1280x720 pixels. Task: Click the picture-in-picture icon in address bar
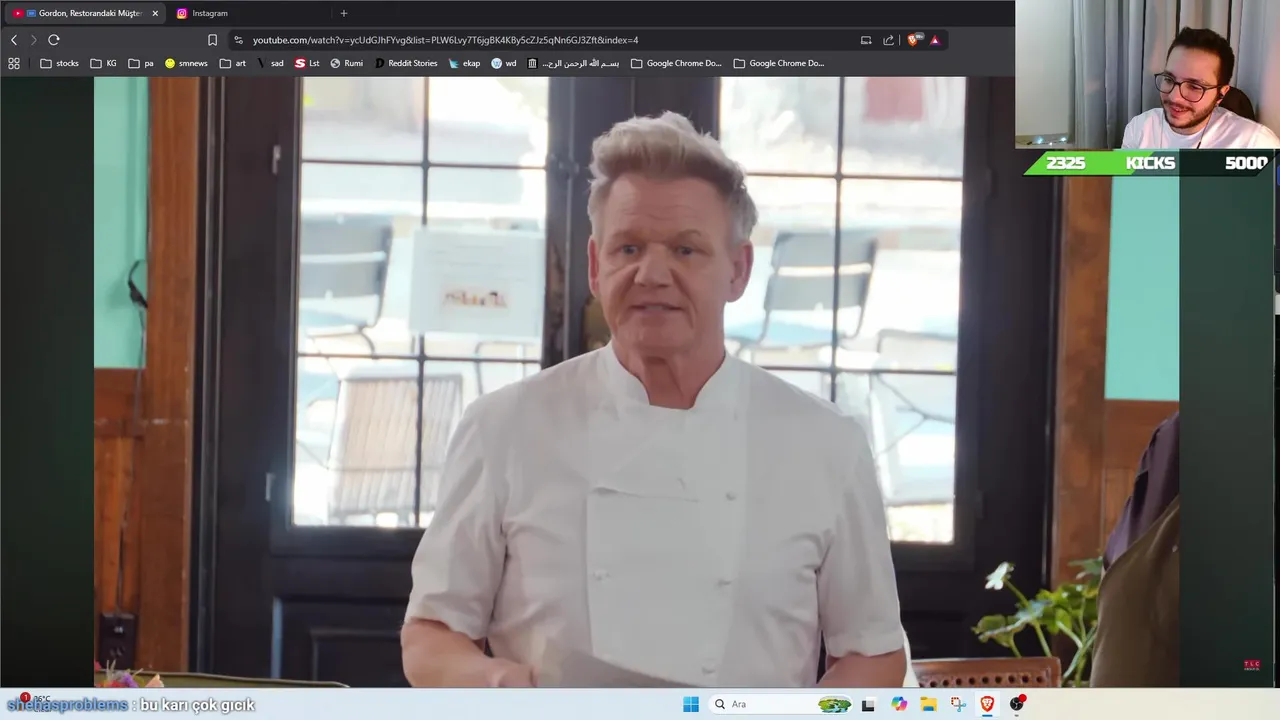(x=866, y=40)
